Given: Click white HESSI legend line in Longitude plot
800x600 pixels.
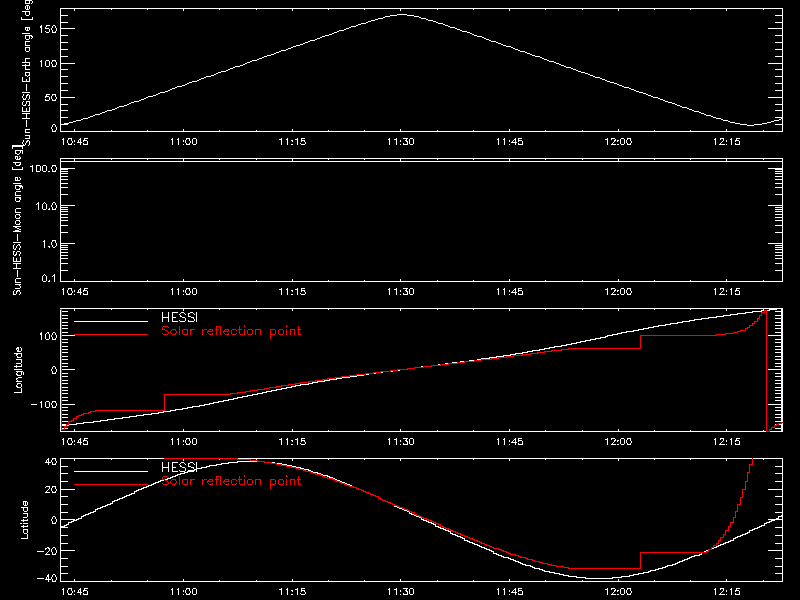Looking at the screenshot, I should pyautogui.click(x=111, y=321).
